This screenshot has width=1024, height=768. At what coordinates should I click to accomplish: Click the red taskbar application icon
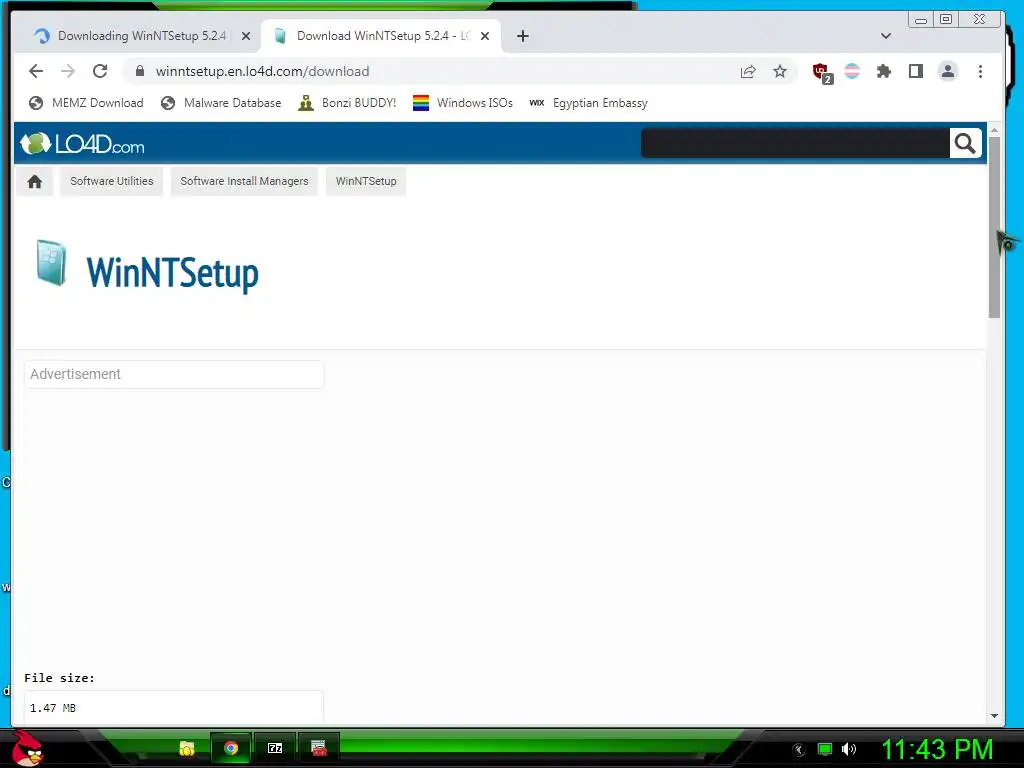pos(319,748)
